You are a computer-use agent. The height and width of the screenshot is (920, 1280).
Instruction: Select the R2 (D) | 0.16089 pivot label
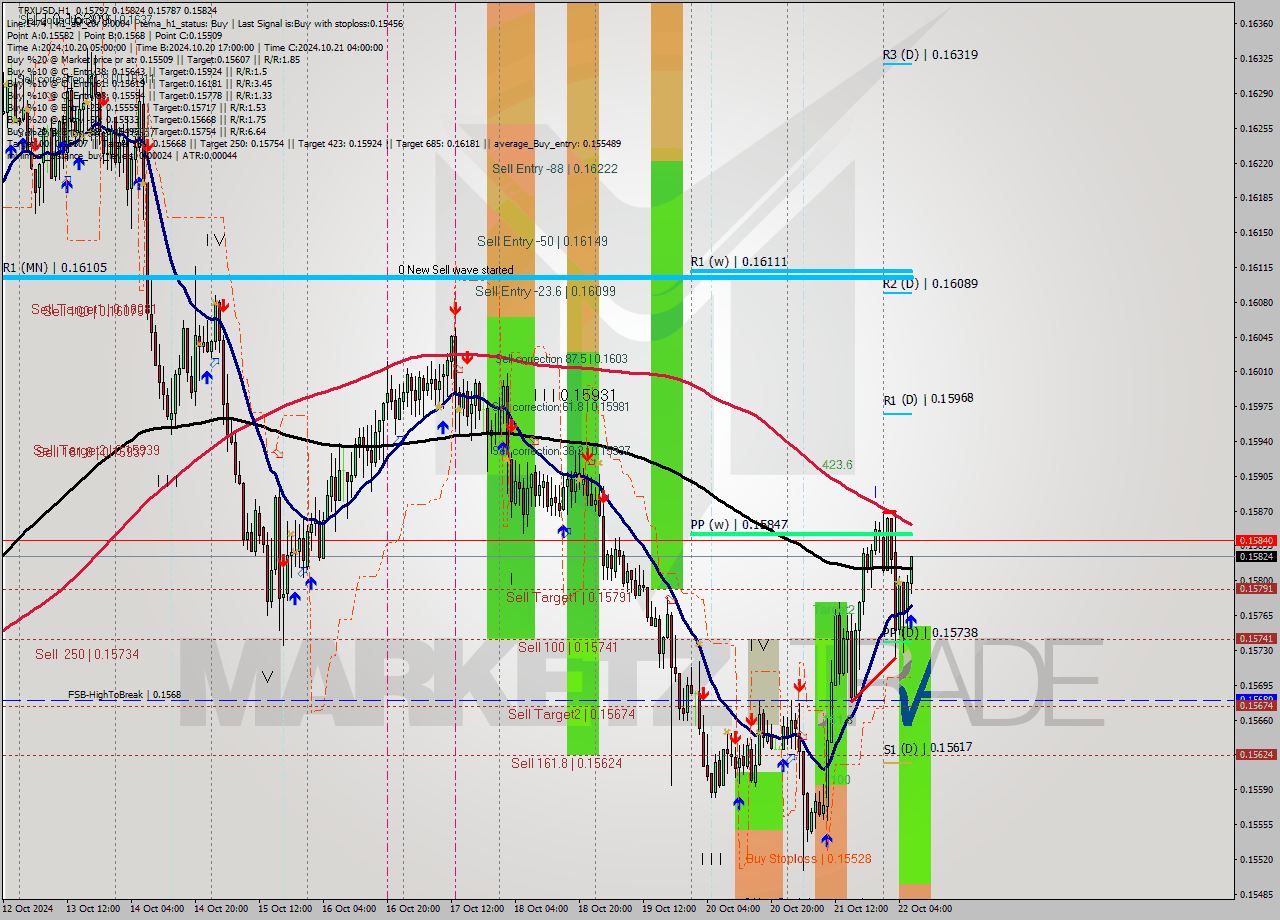click(930, 283)
